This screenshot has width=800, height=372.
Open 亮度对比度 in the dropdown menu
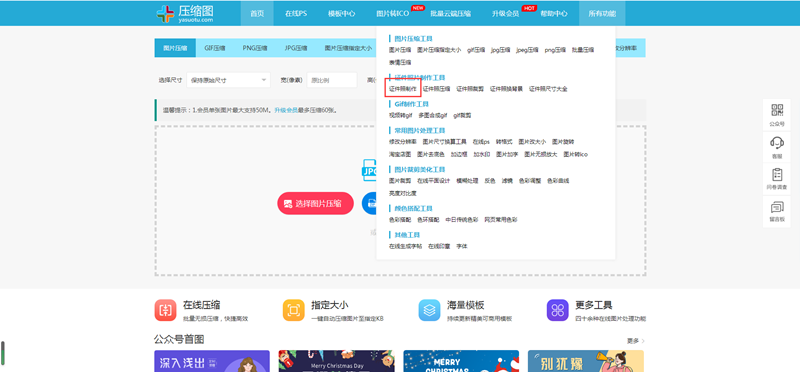click(403, 193)
